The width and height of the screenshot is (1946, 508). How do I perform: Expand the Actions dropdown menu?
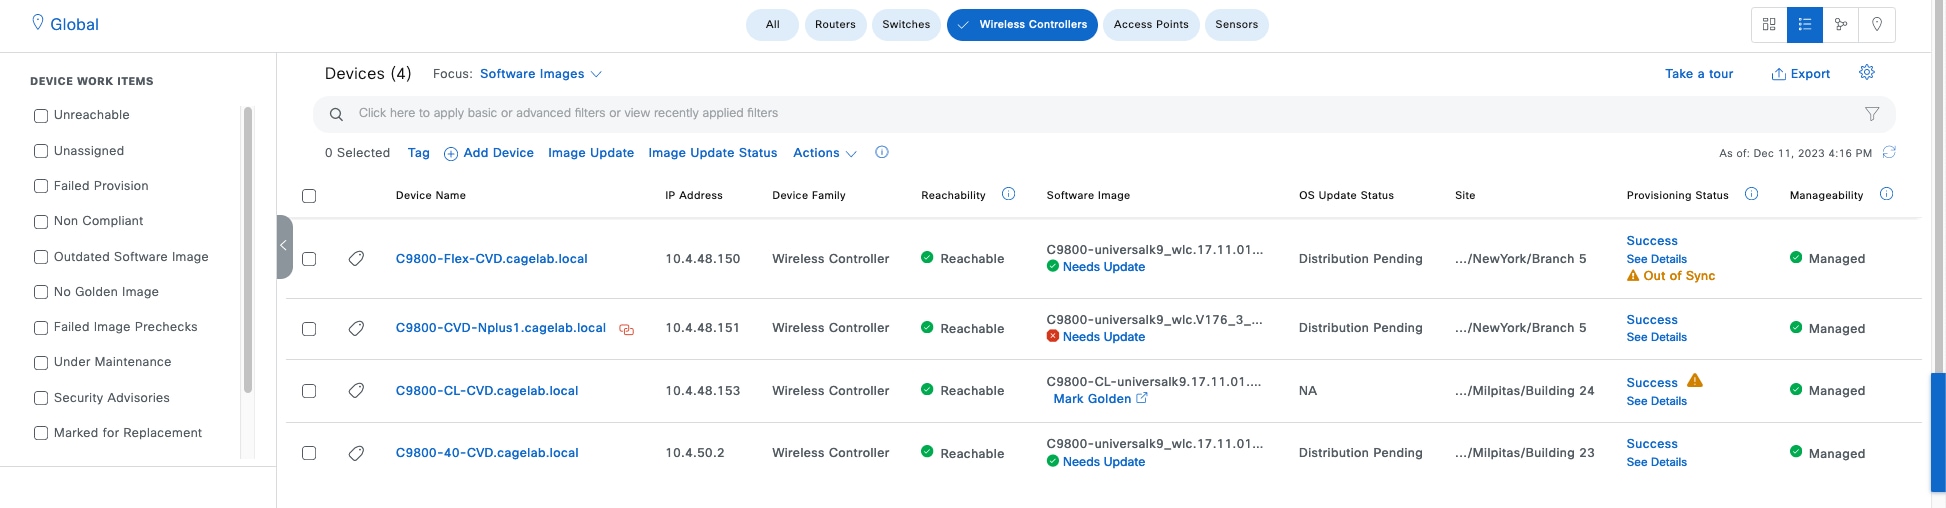(x=824, y=153)
